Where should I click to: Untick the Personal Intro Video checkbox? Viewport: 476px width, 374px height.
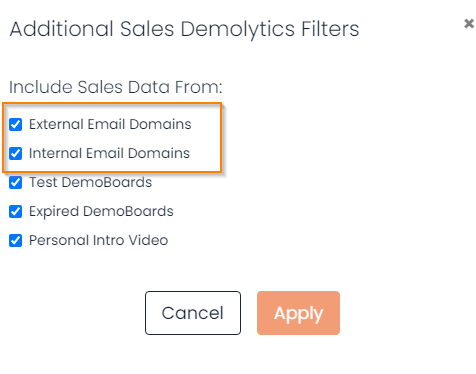click(x=15, y=240)
